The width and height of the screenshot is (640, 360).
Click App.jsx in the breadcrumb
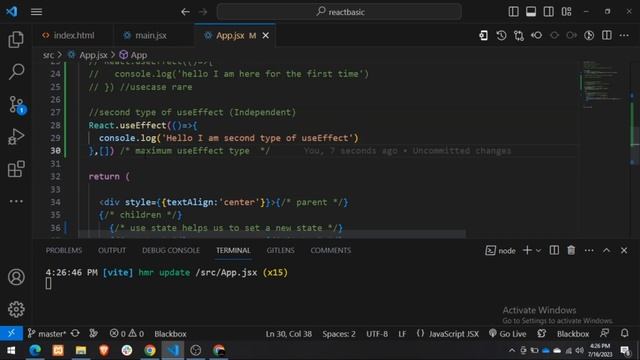[93, 55]
